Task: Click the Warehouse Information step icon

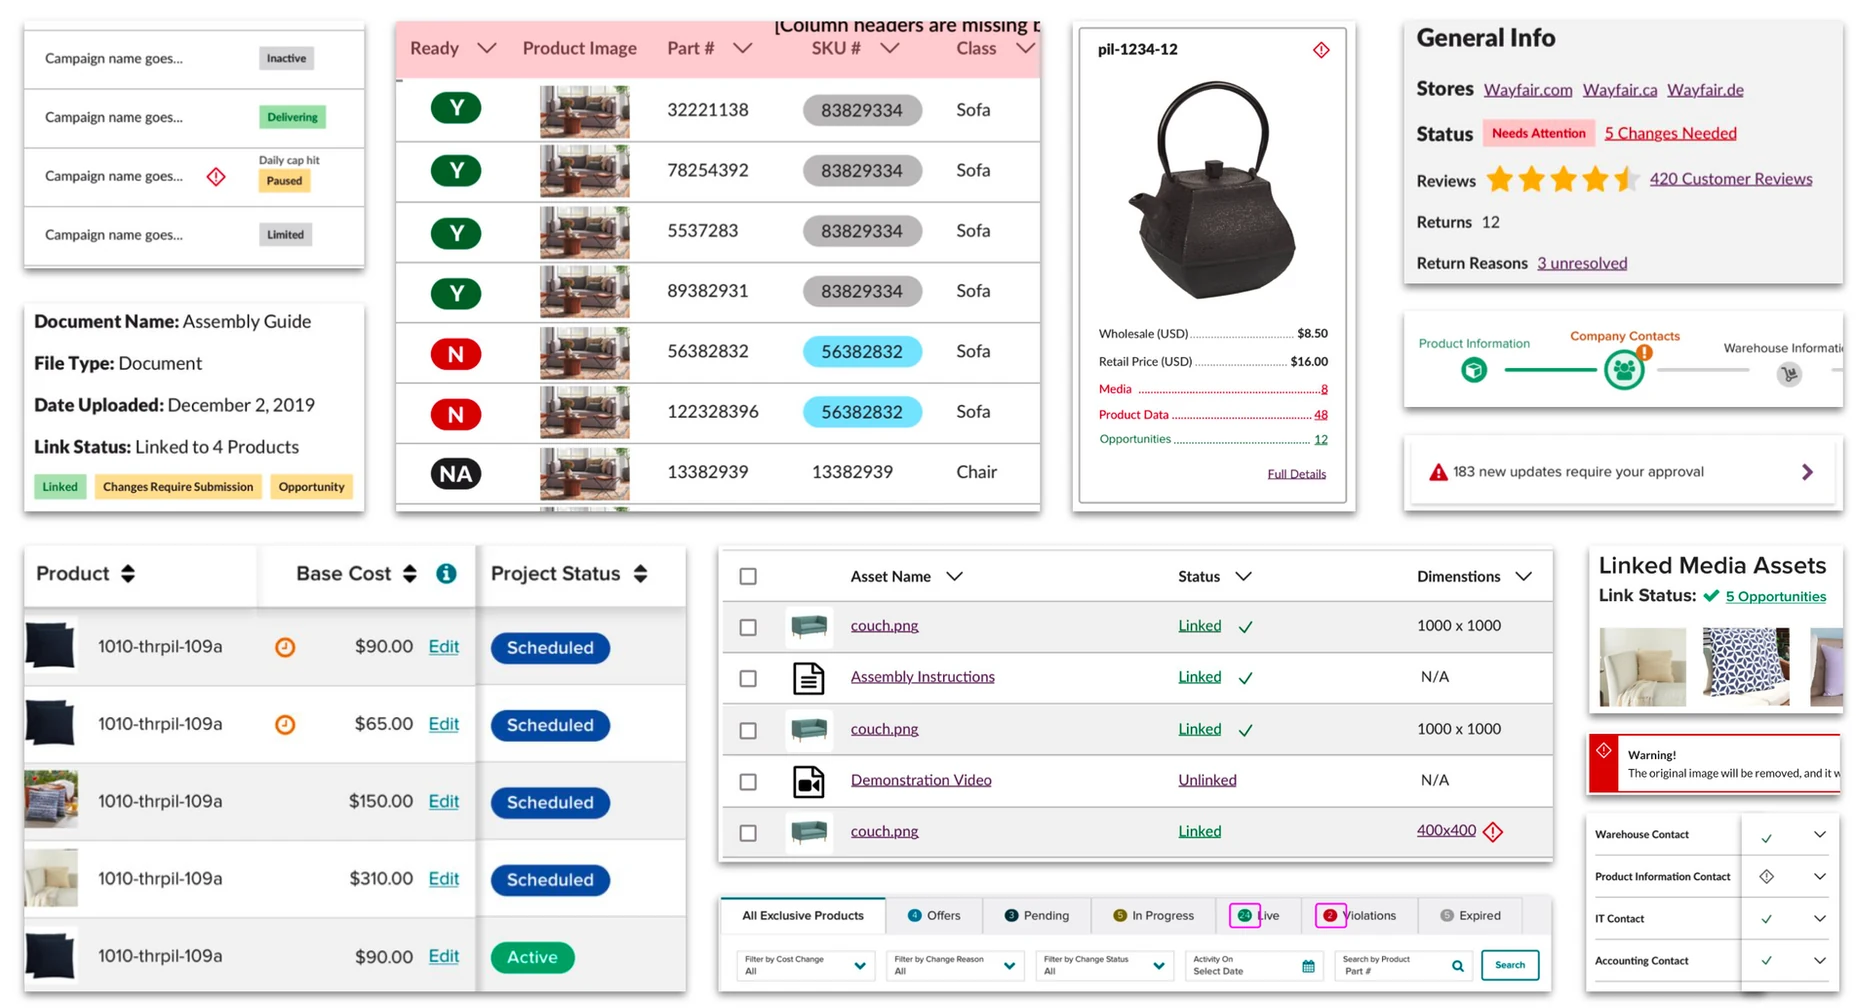Action: (1789, 374)
